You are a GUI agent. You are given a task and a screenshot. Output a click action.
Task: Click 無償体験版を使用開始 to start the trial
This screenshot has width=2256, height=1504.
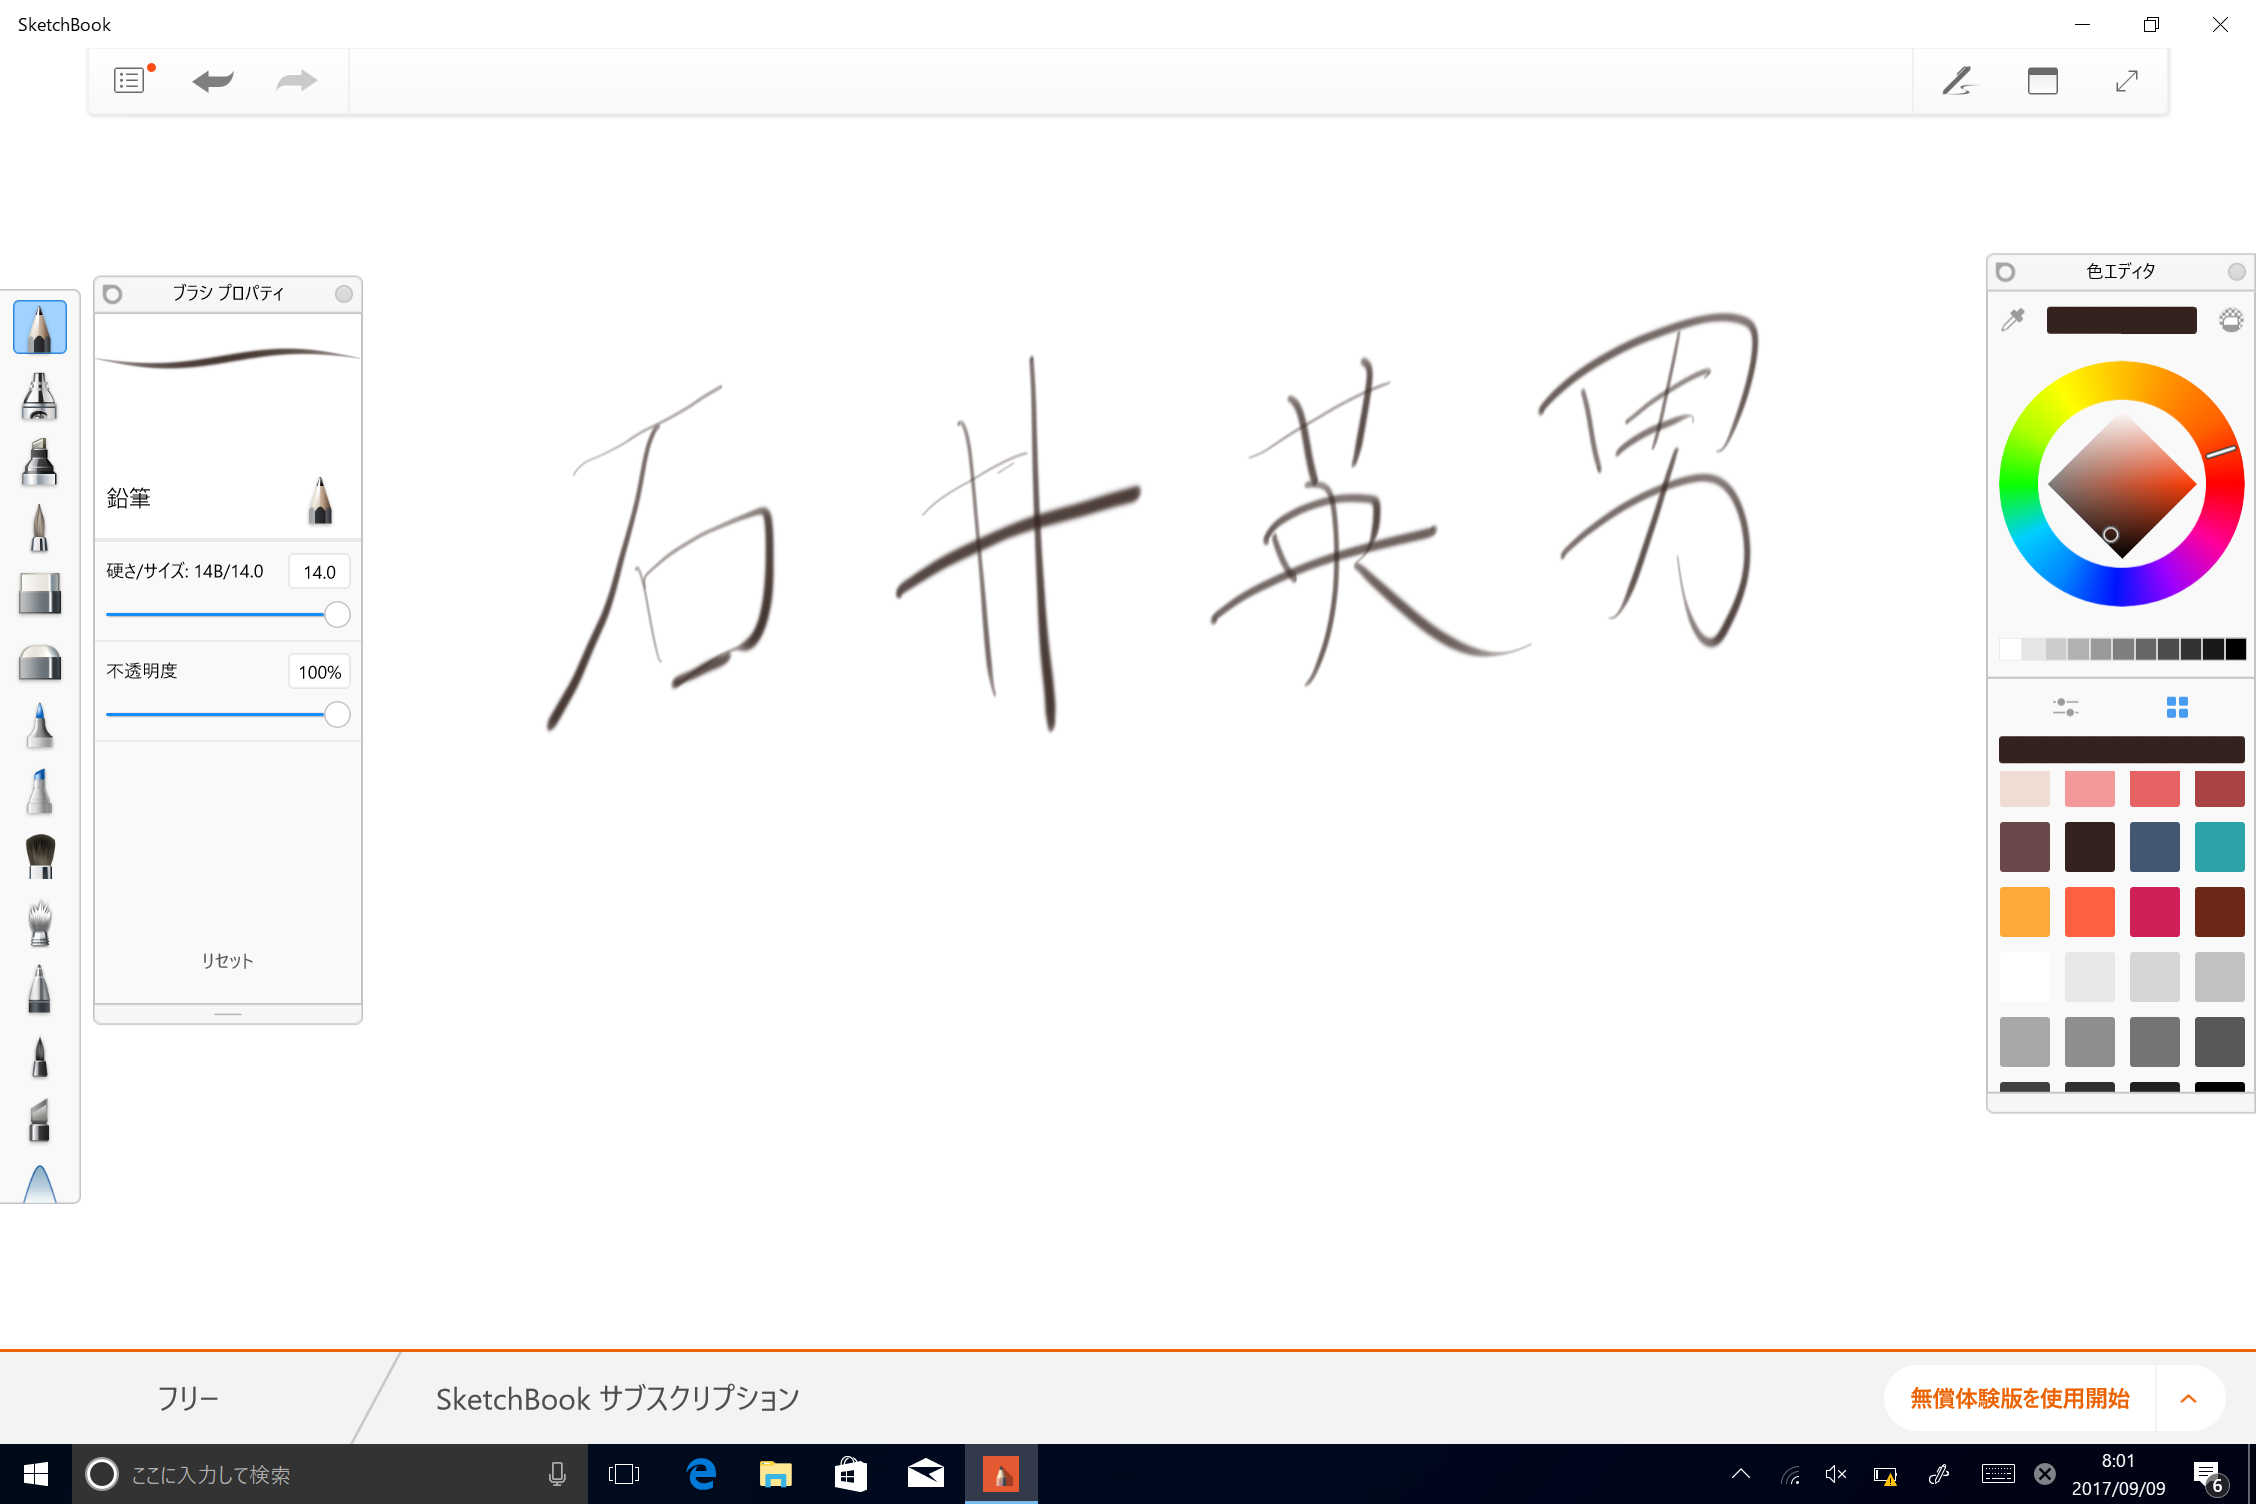[2018, 1398]
